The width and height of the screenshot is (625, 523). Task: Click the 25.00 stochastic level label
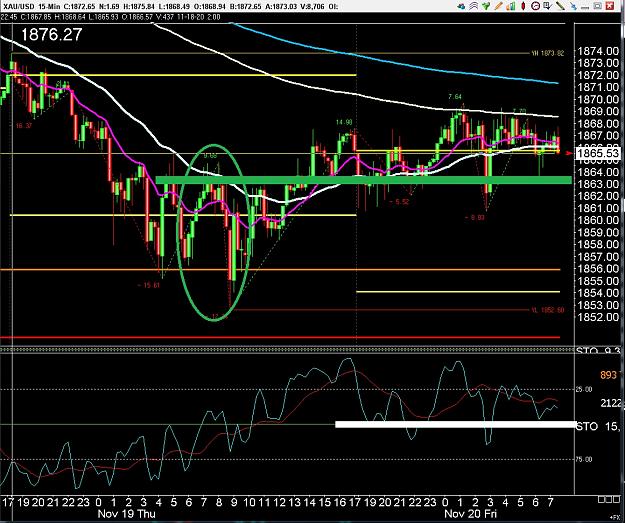coord(584,389)
